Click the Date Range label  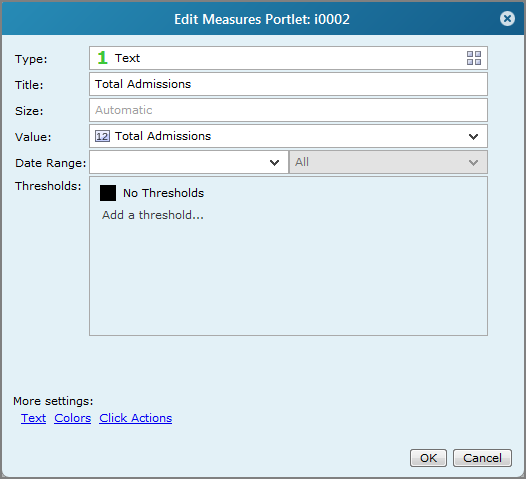tap(51, 163)
